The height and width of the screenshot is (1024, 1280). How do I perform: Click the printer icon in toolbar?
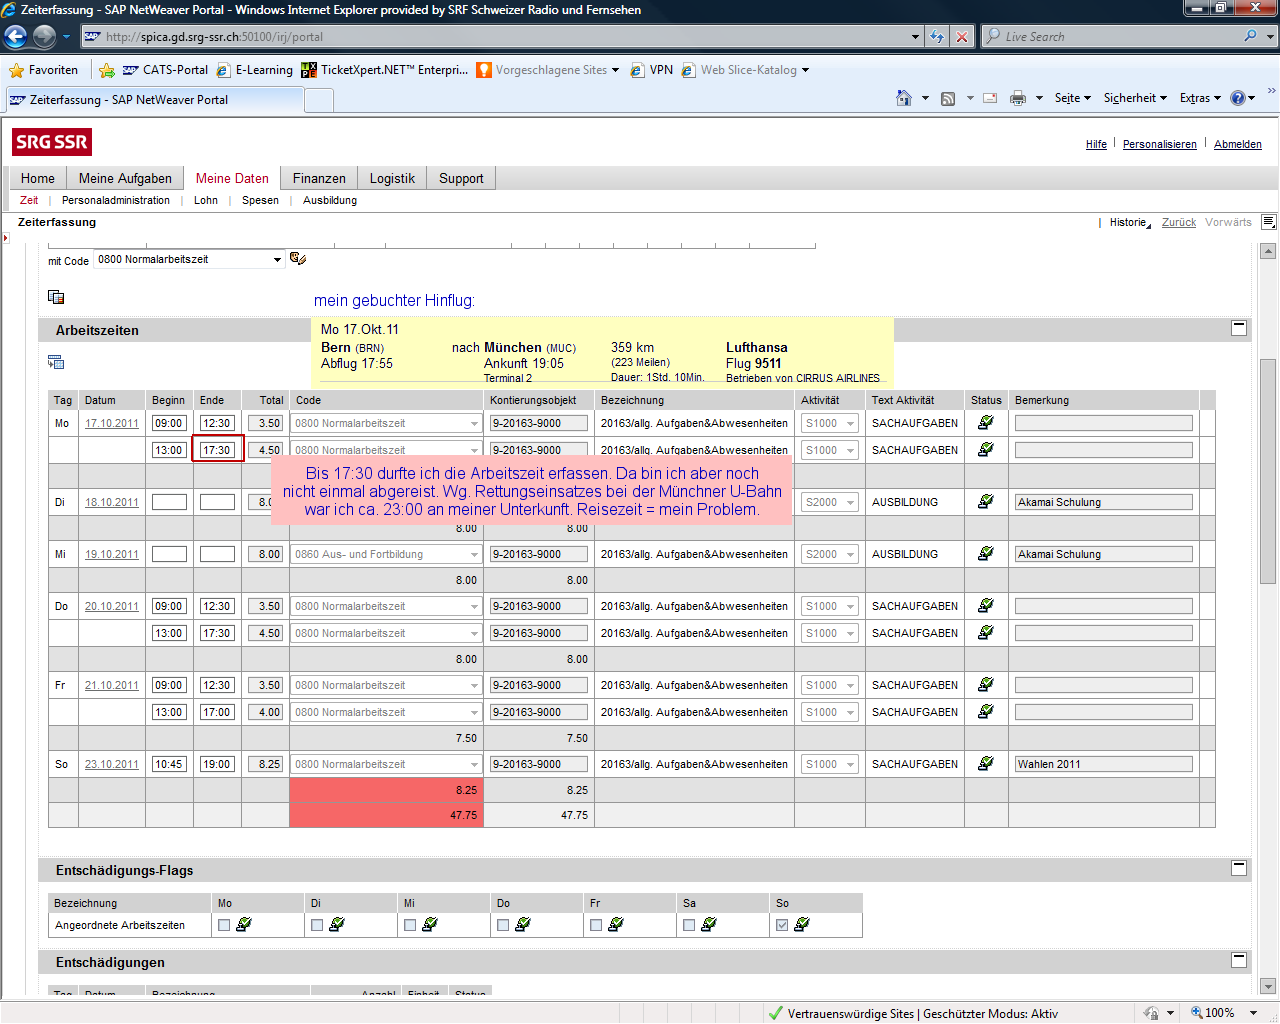tap(1018, 98)
